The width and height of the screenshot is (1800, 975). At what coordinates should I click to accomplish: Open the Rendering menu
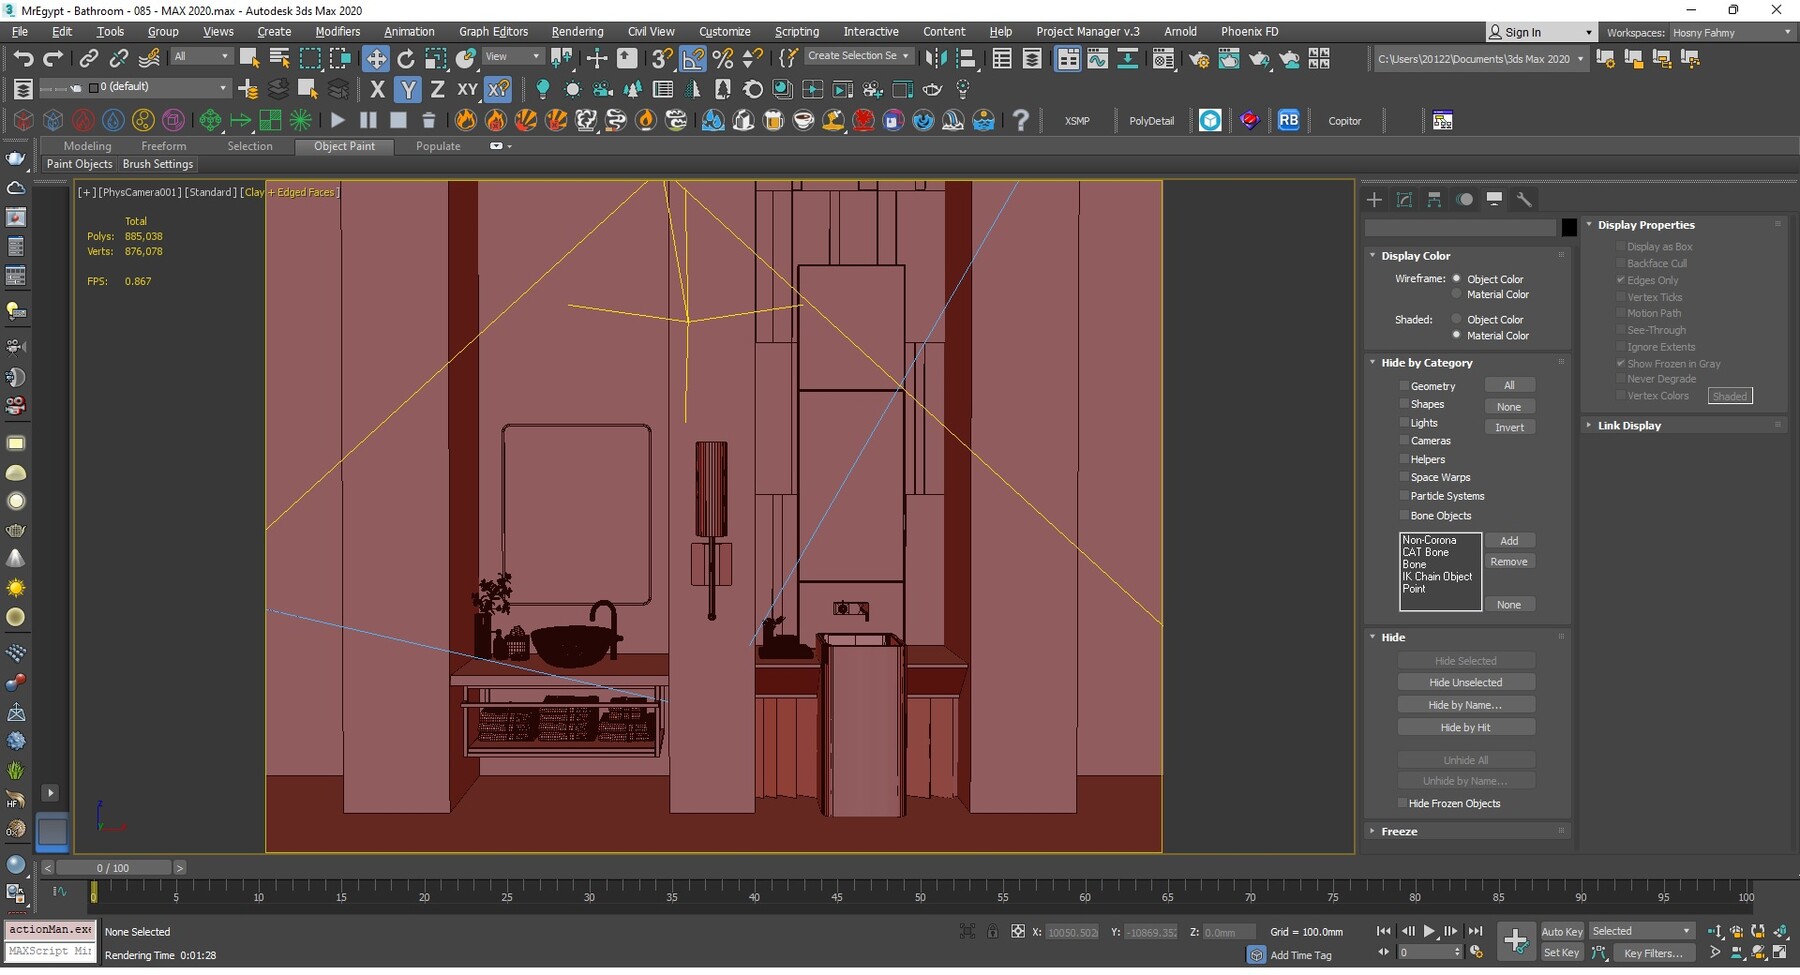577,32
